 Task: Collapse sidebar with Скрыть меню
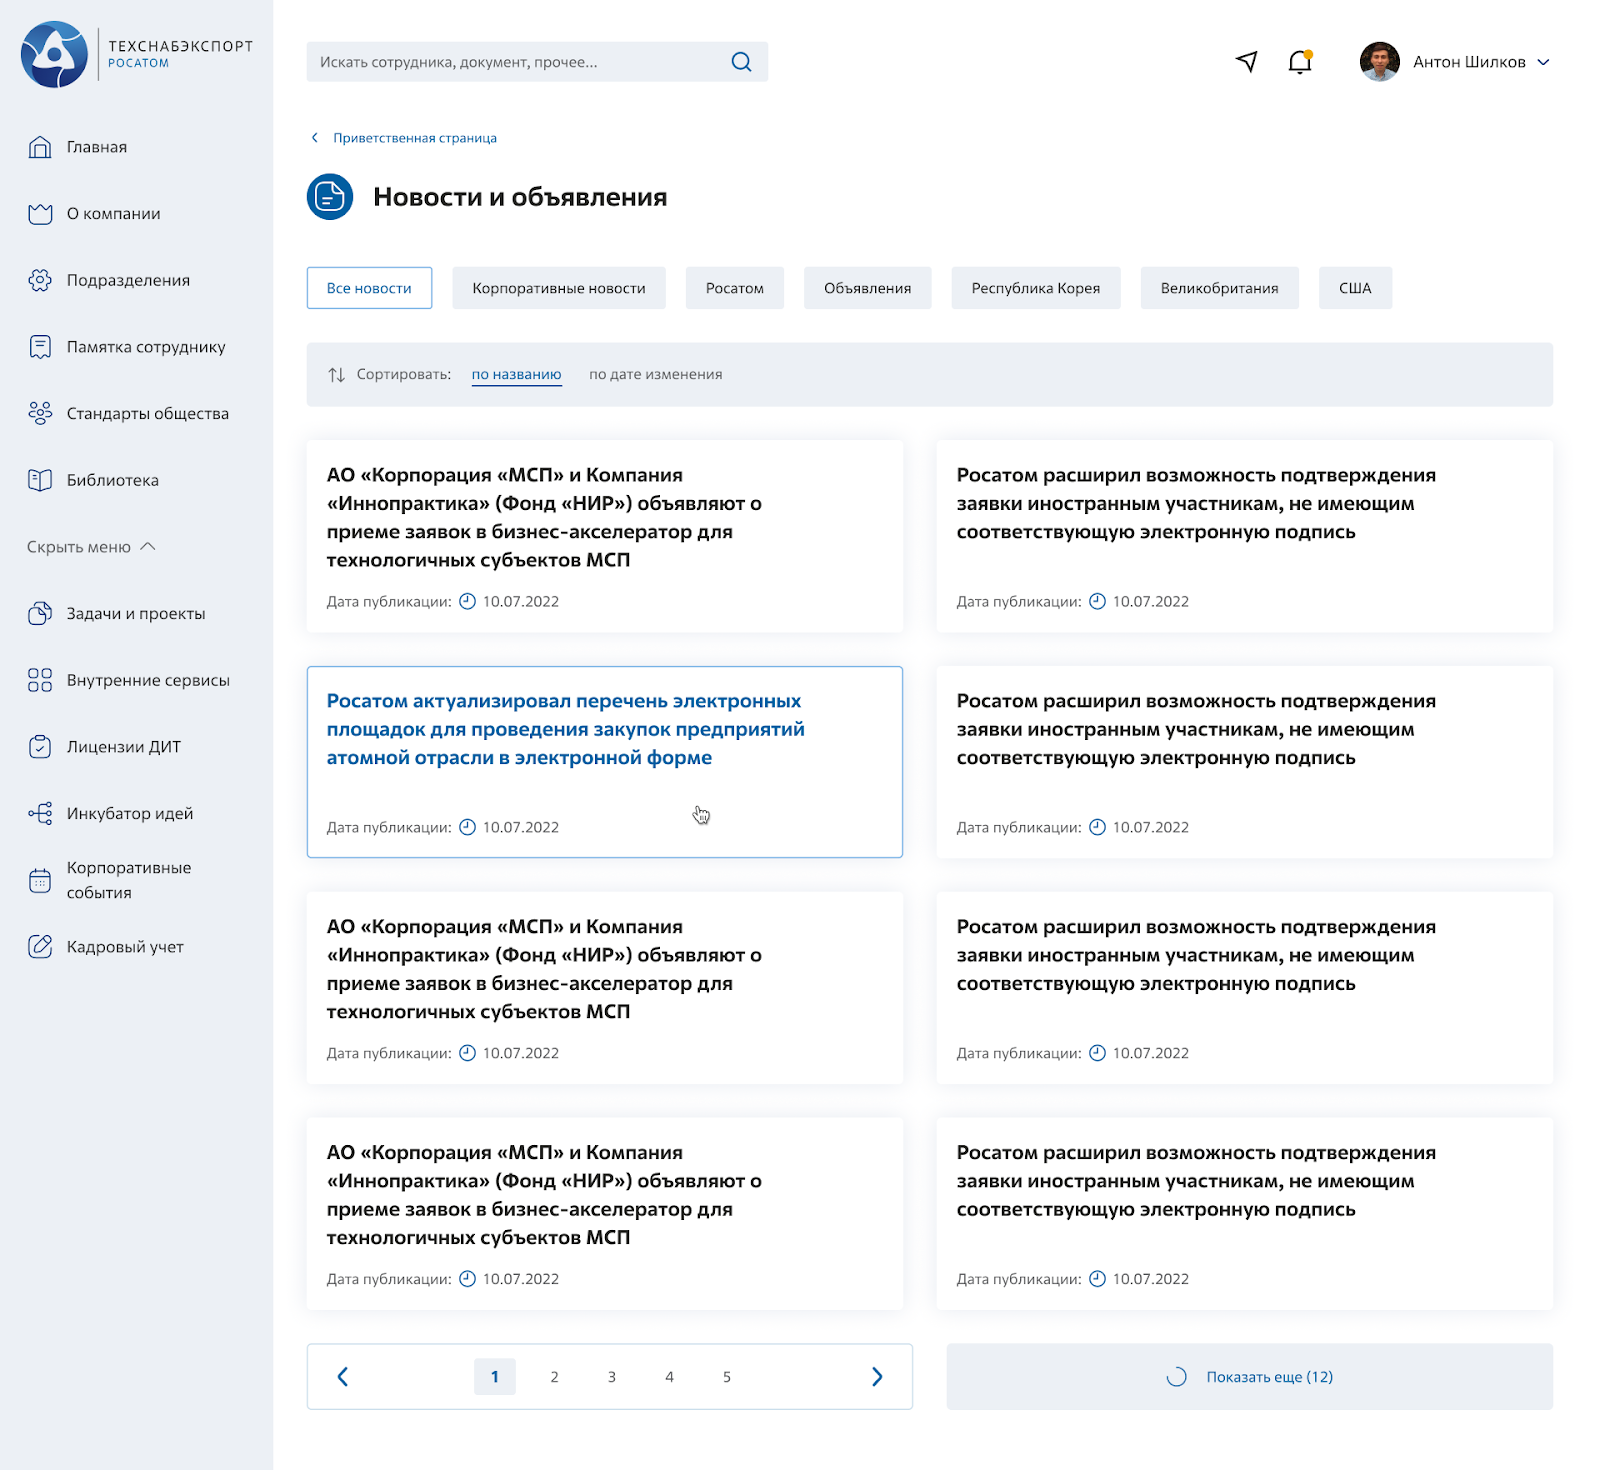[91, 547]
